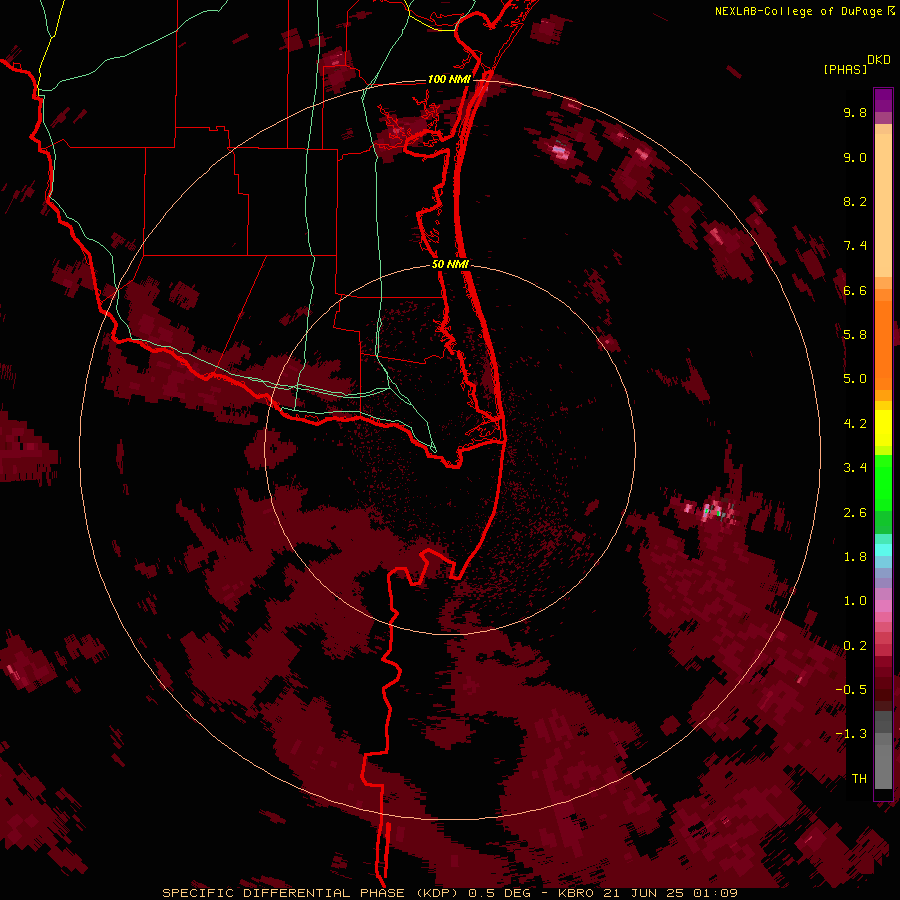
Task: Click the 7.4 color scale label
Action: coord(855,246)
